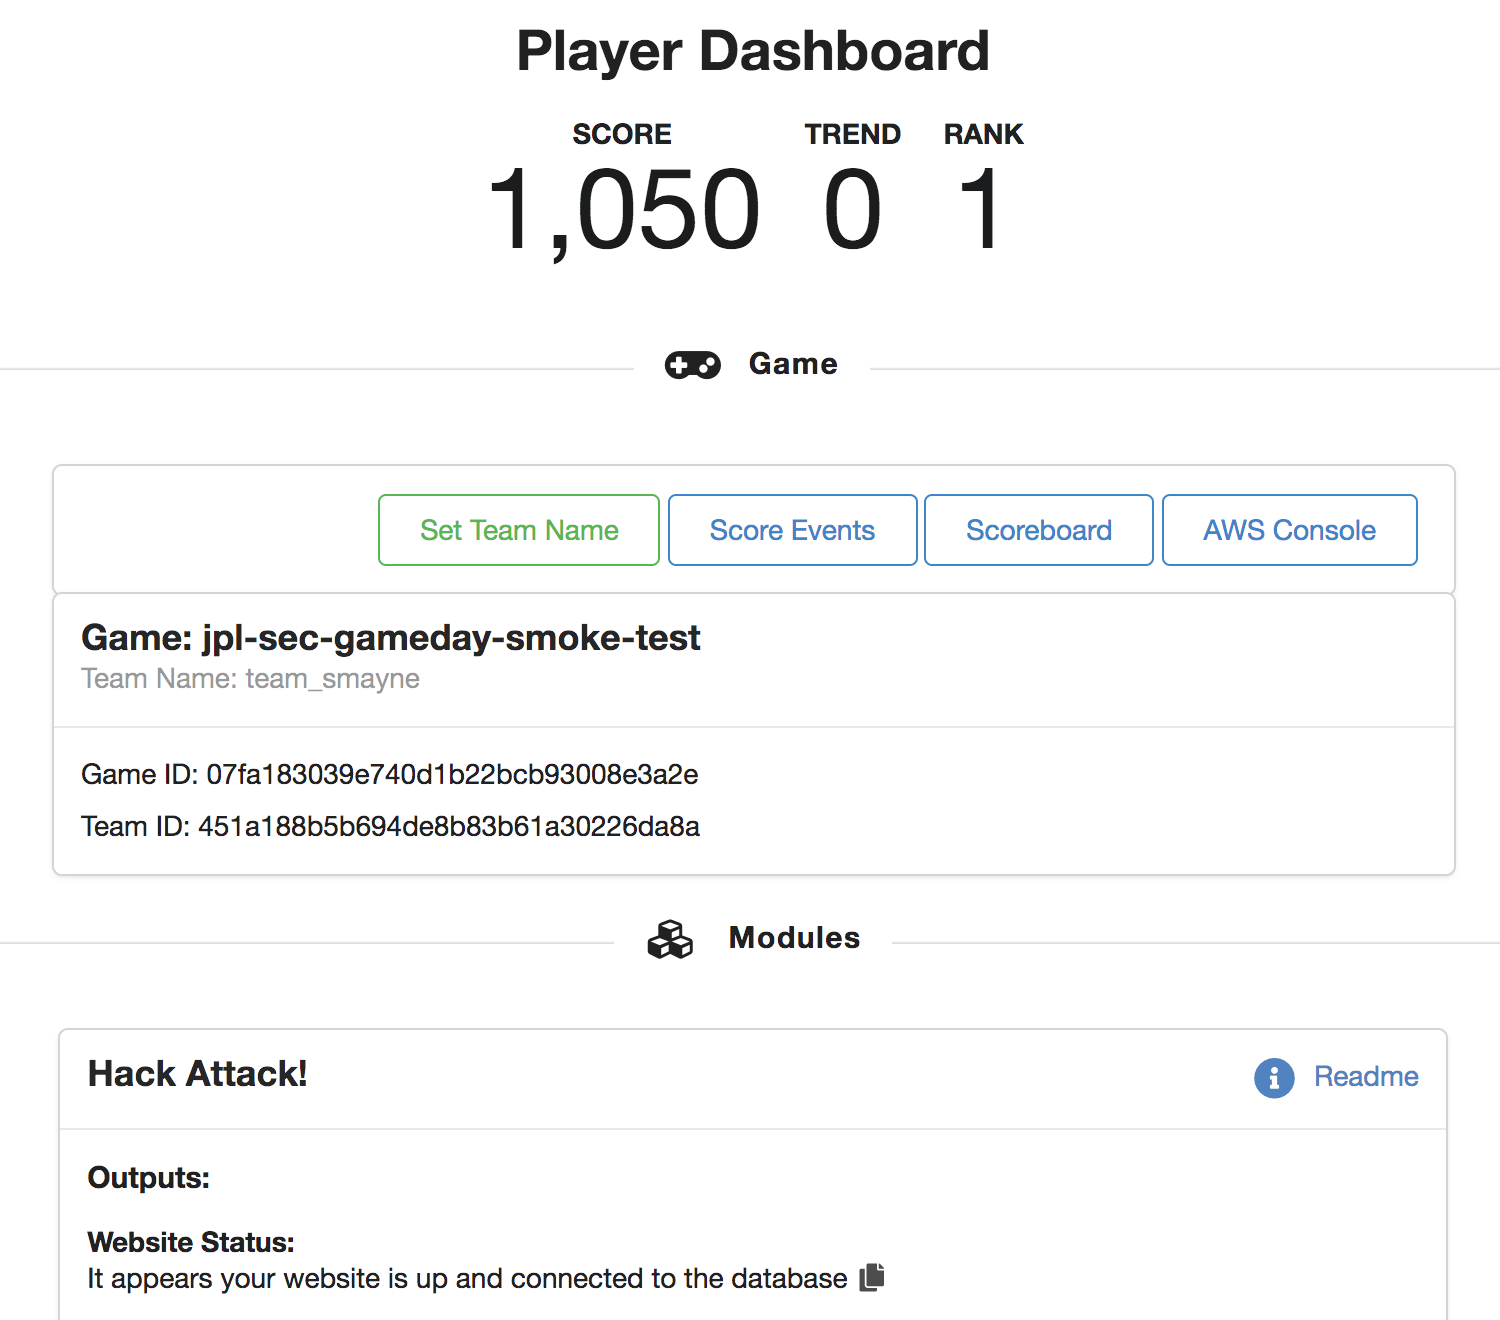The width and height of the screenshot is (1500, 1320).
Task: Open the Set Team Name button
Action: pos(519,530)
